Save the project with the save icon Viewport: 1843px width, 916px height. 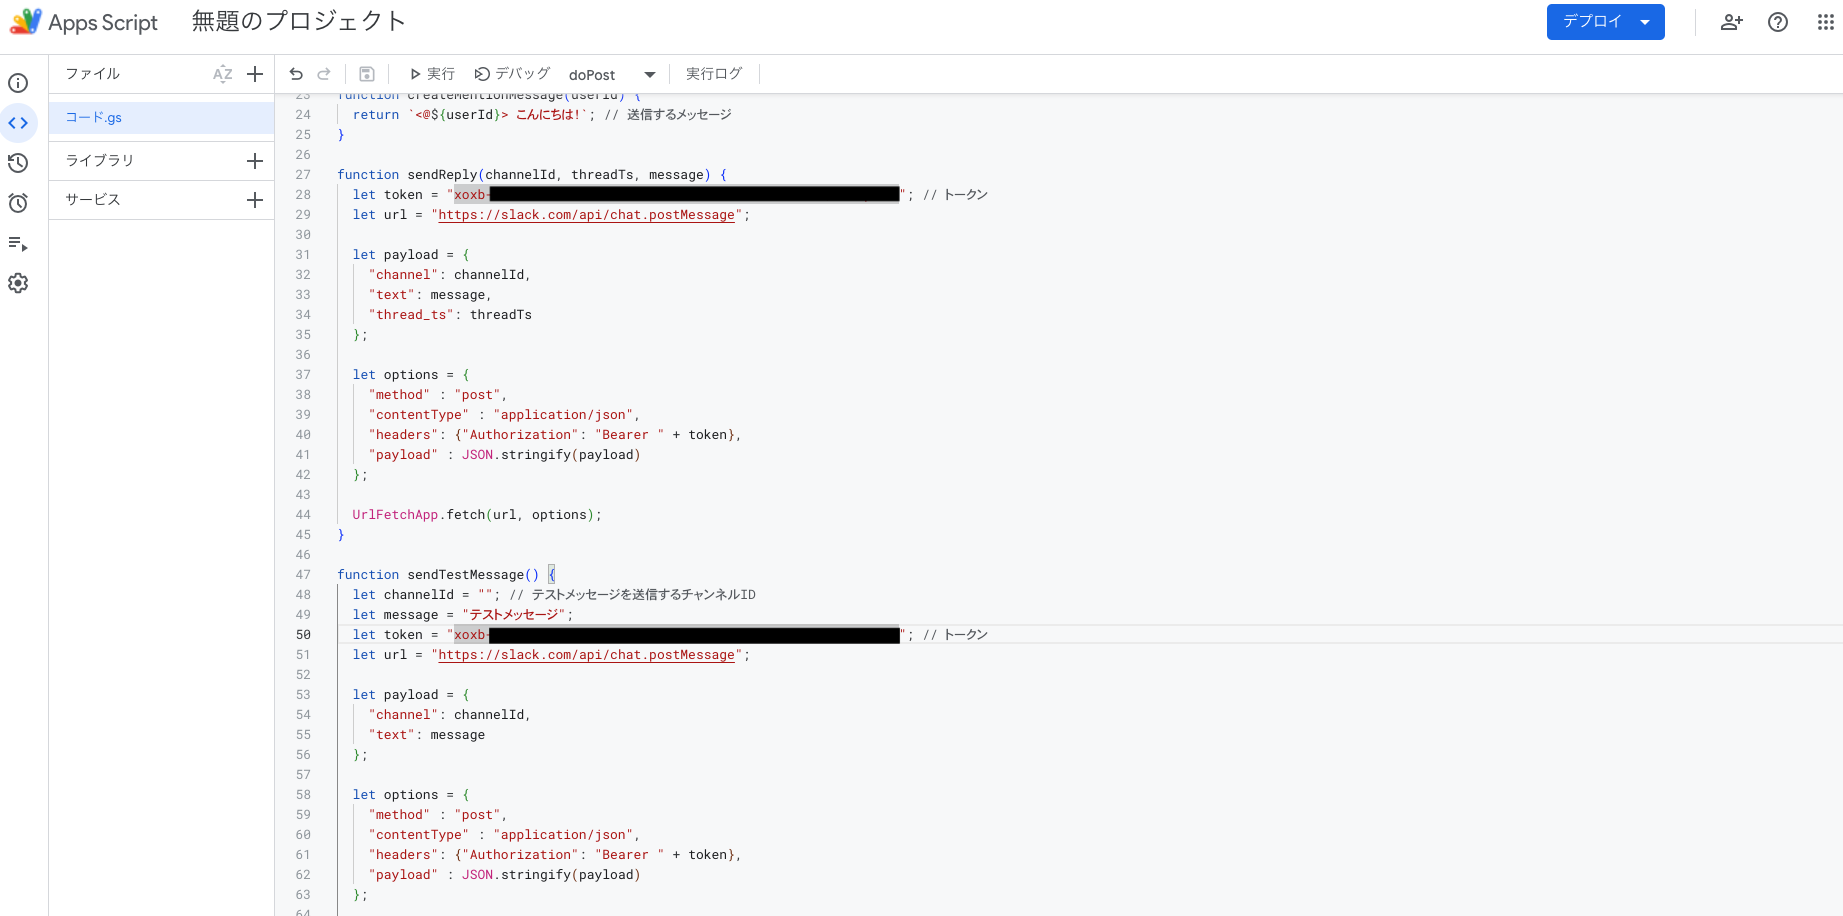tap(366, 73)
